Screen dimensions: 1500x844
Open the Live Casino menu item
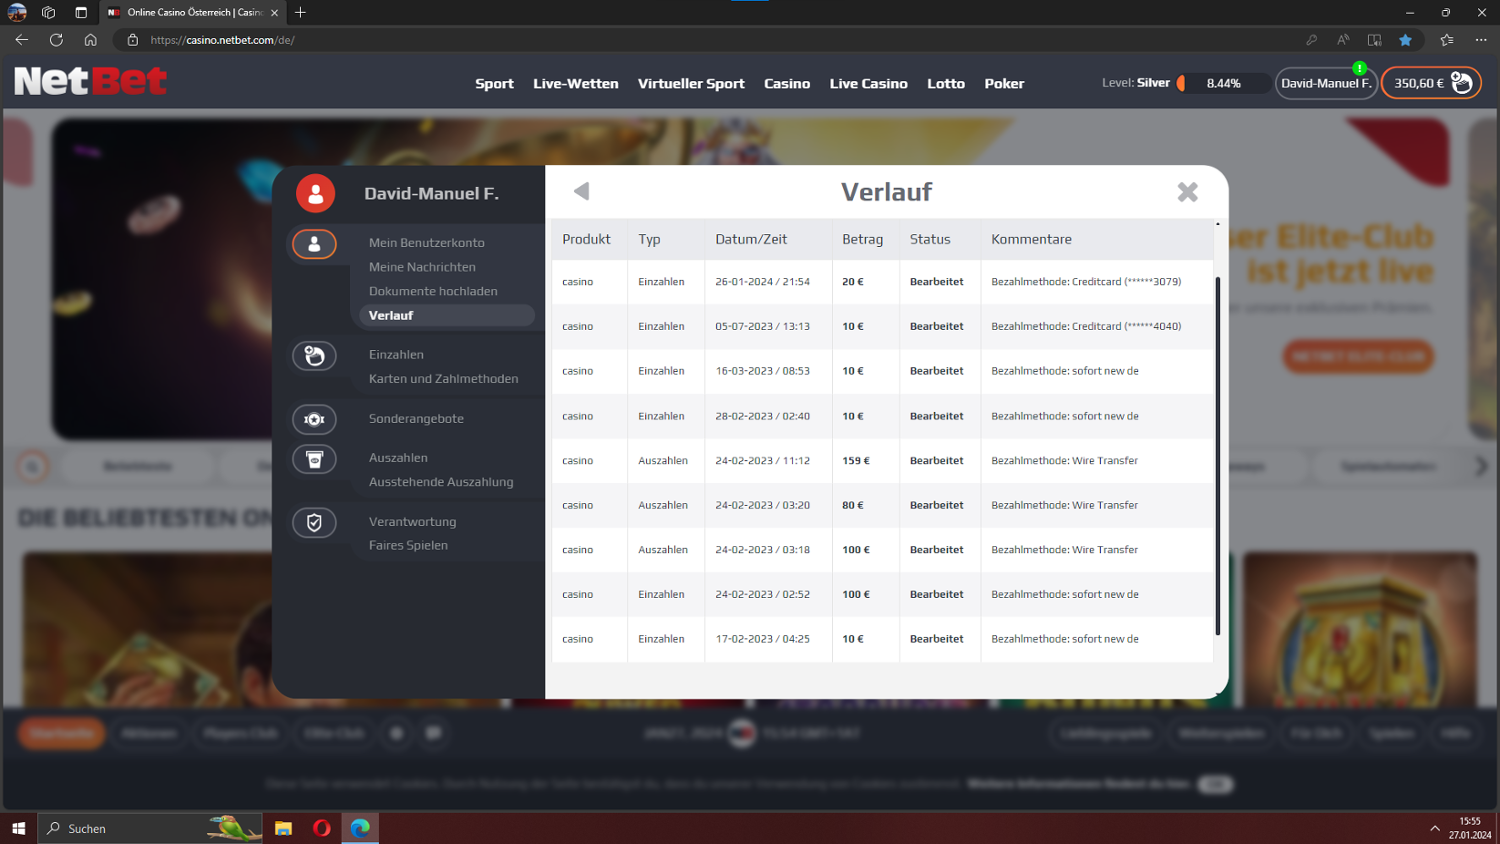coord(868,84)
